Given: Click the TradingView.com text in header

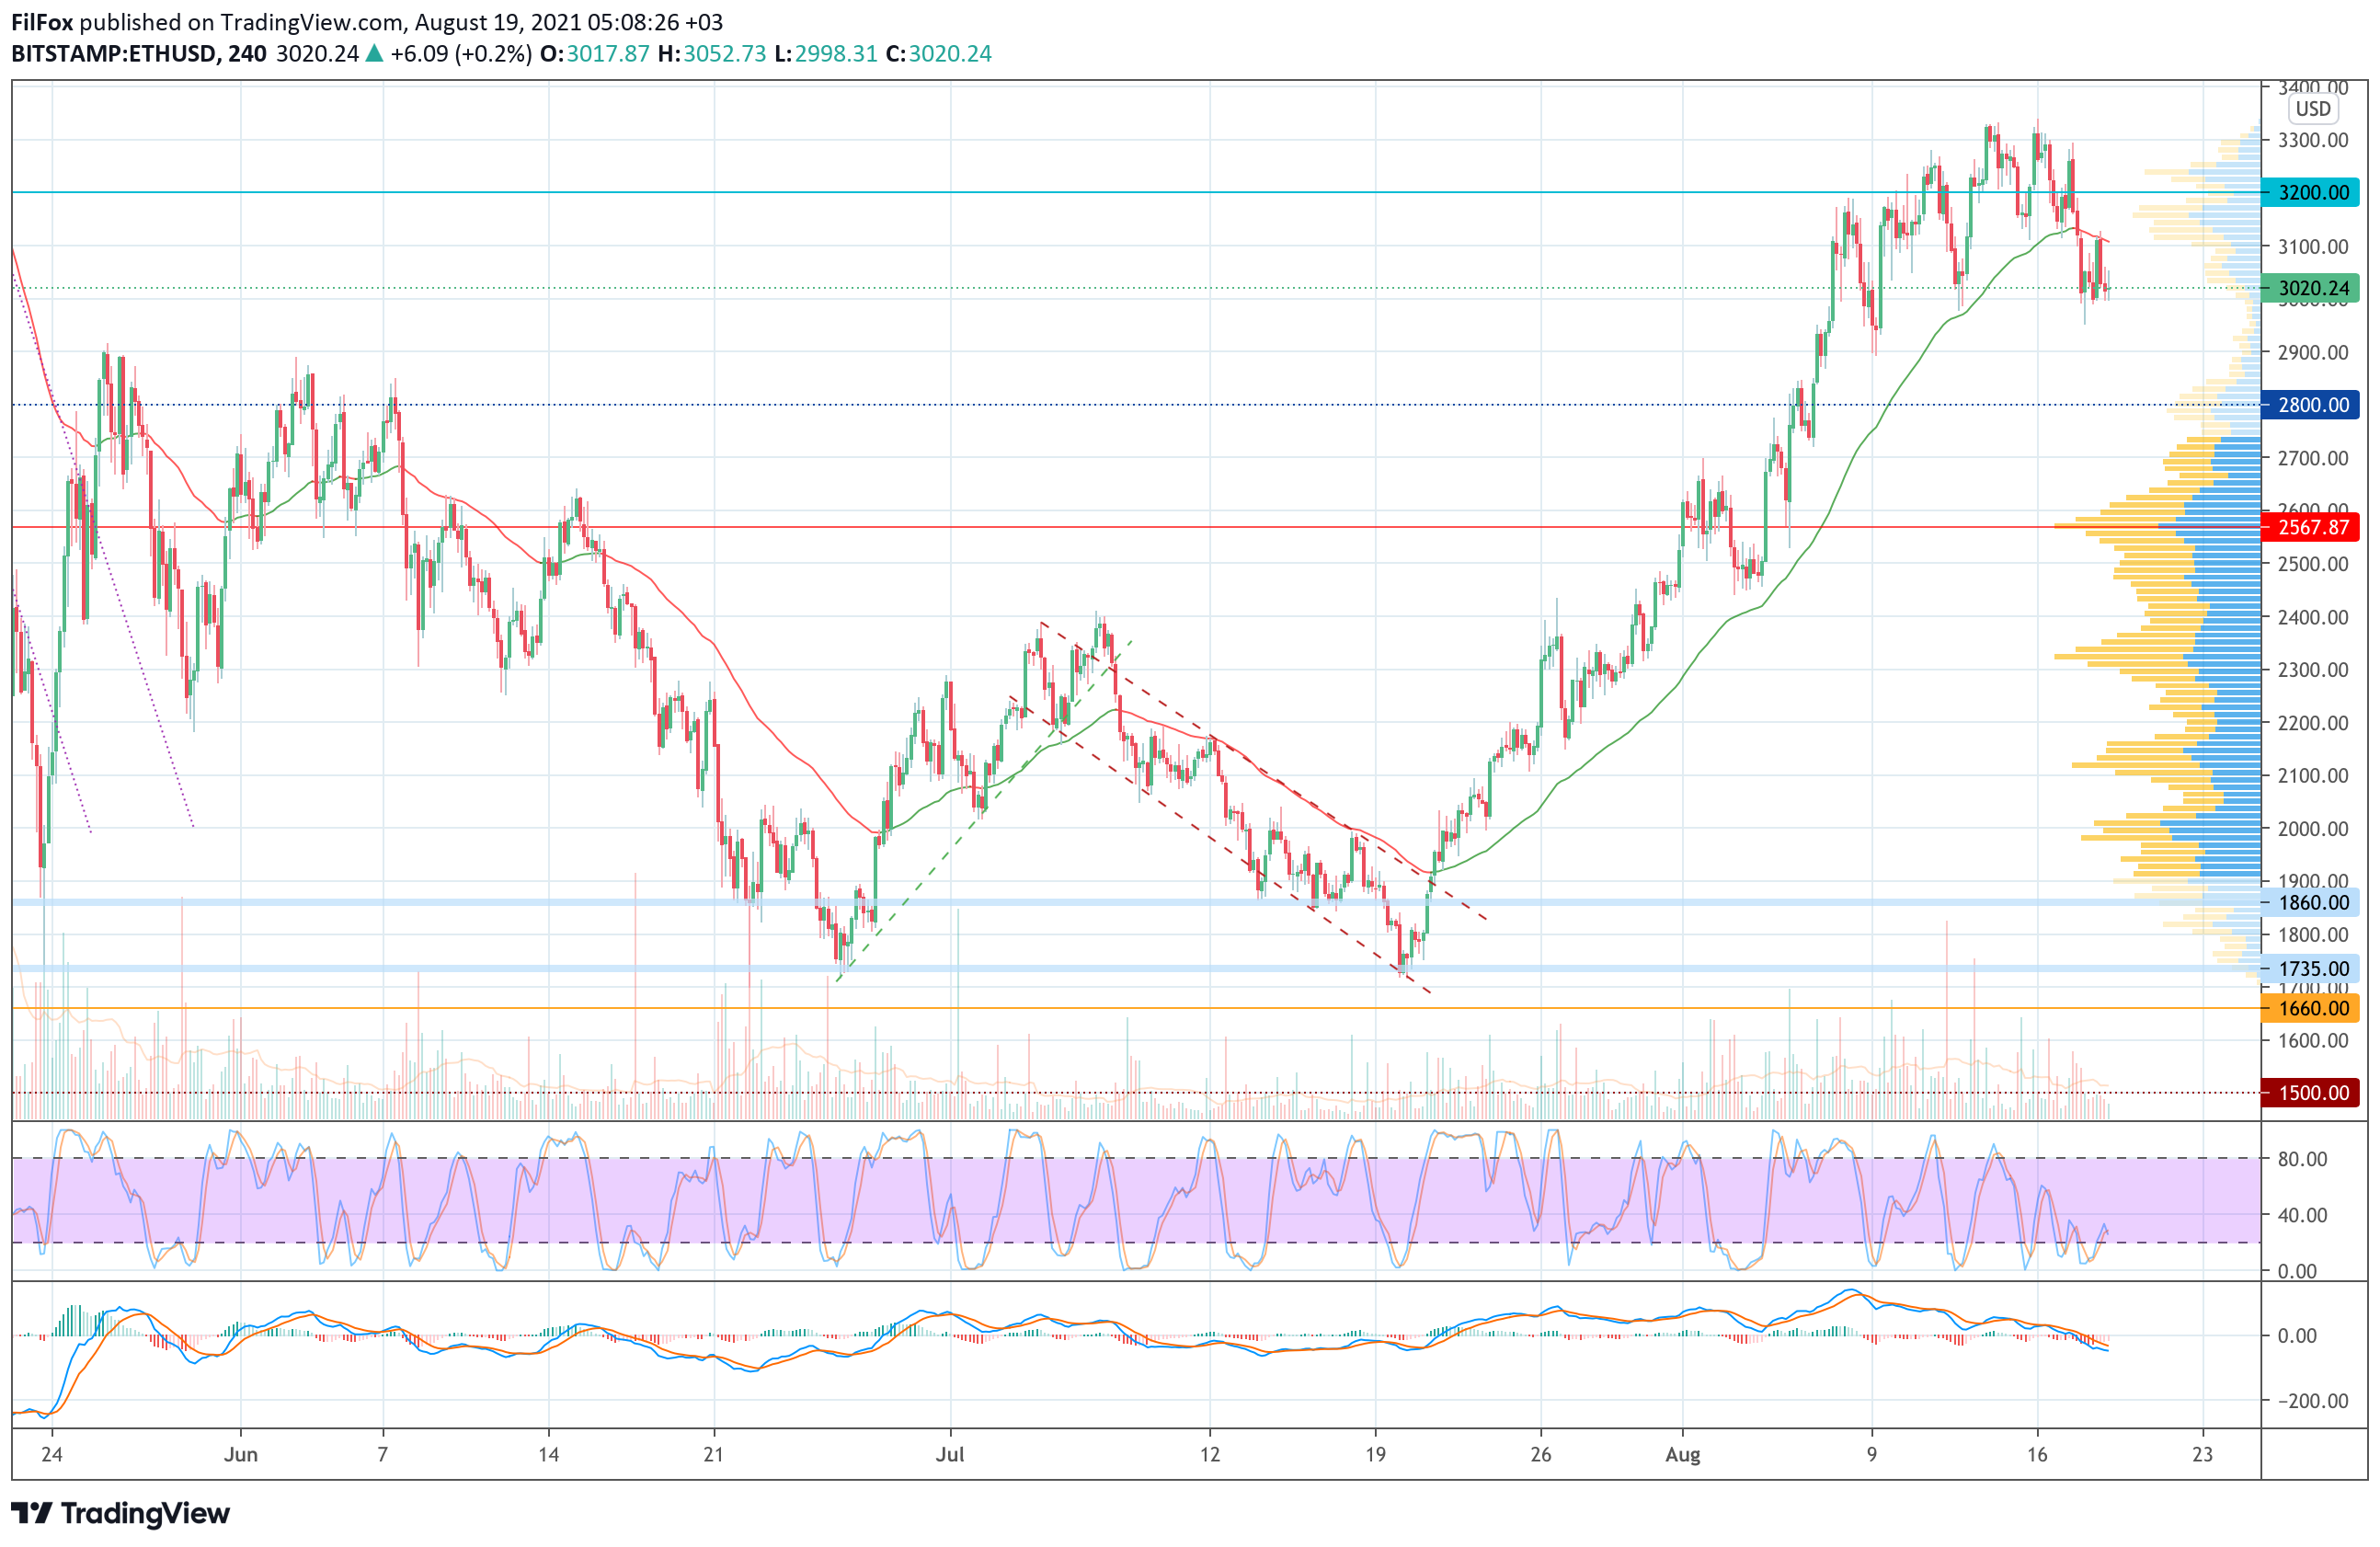Looking at the screenshot, I should 311,22.
